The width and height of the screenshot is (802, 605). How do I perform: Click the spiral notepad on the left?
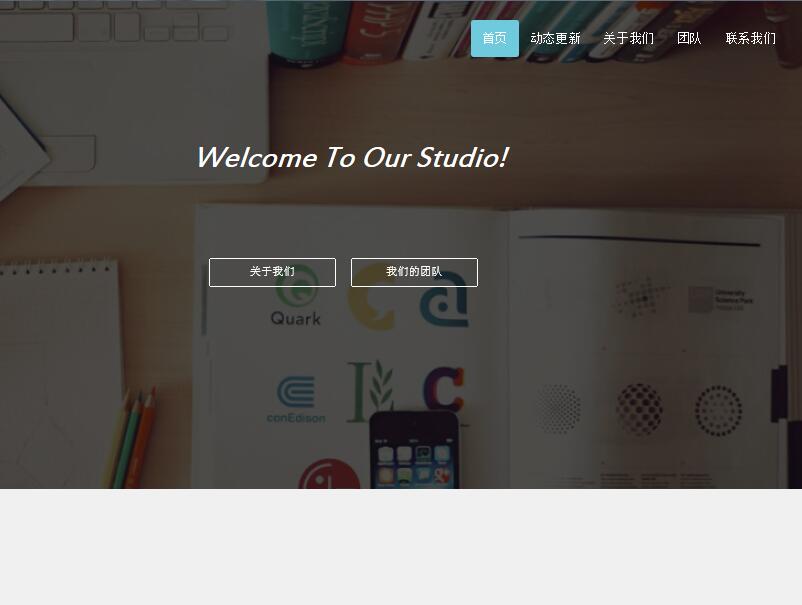pos(60,374)
